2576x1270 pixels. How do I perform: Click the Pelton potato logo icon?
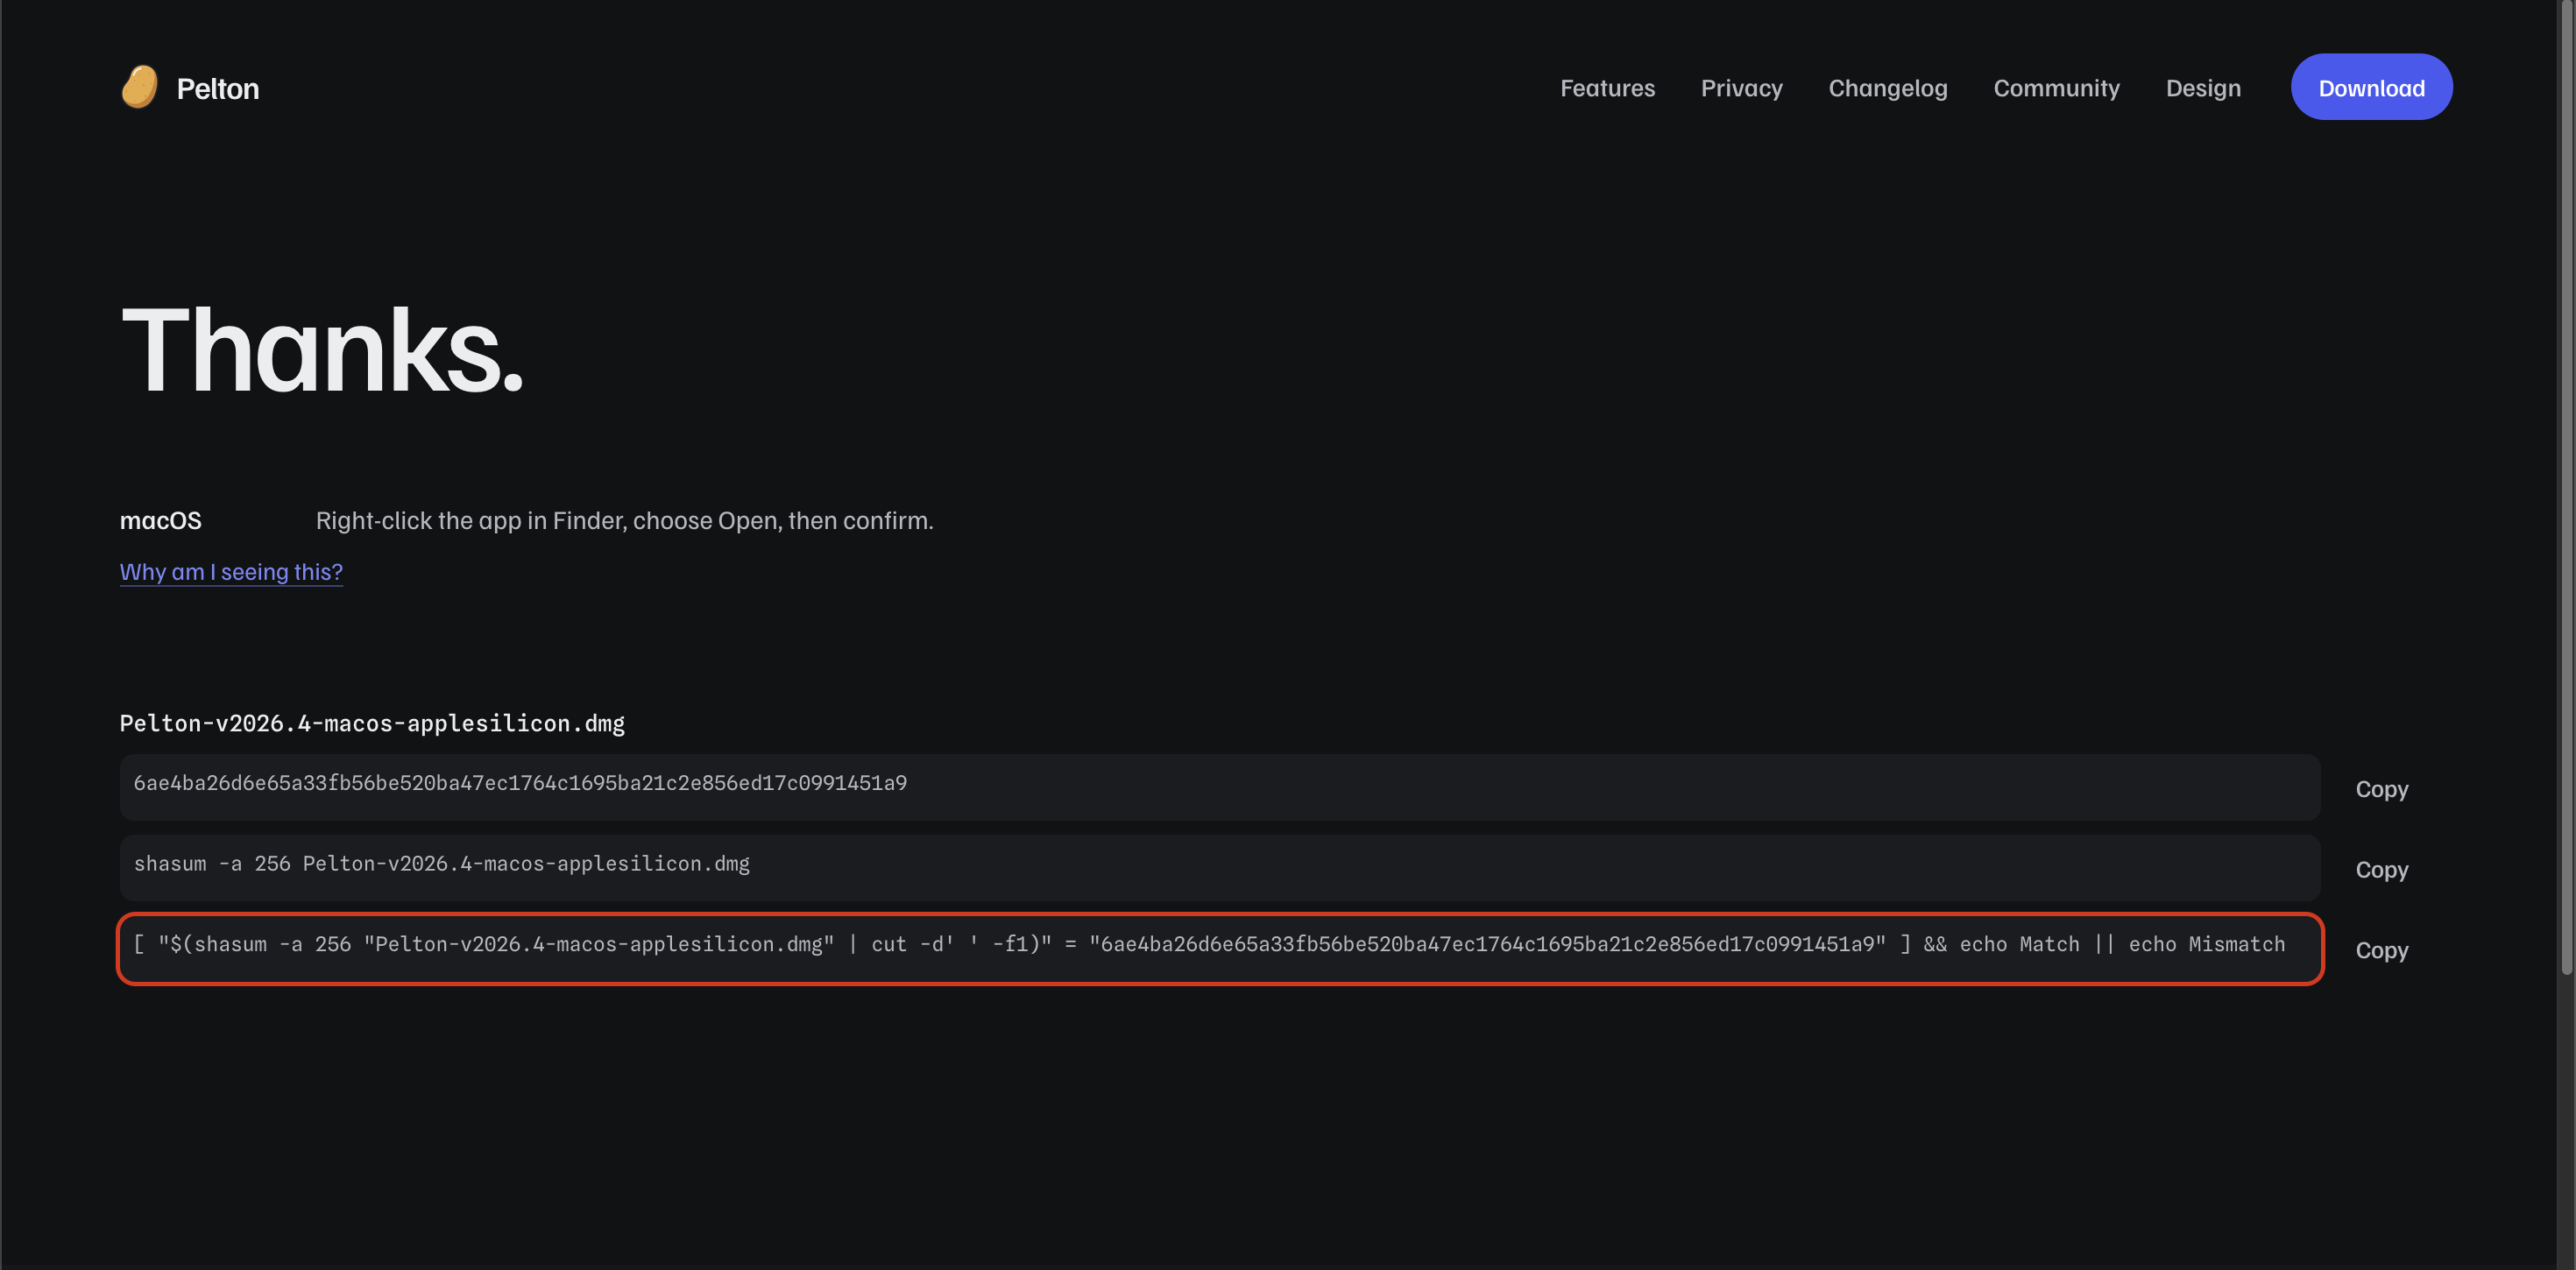click(140, 87)
